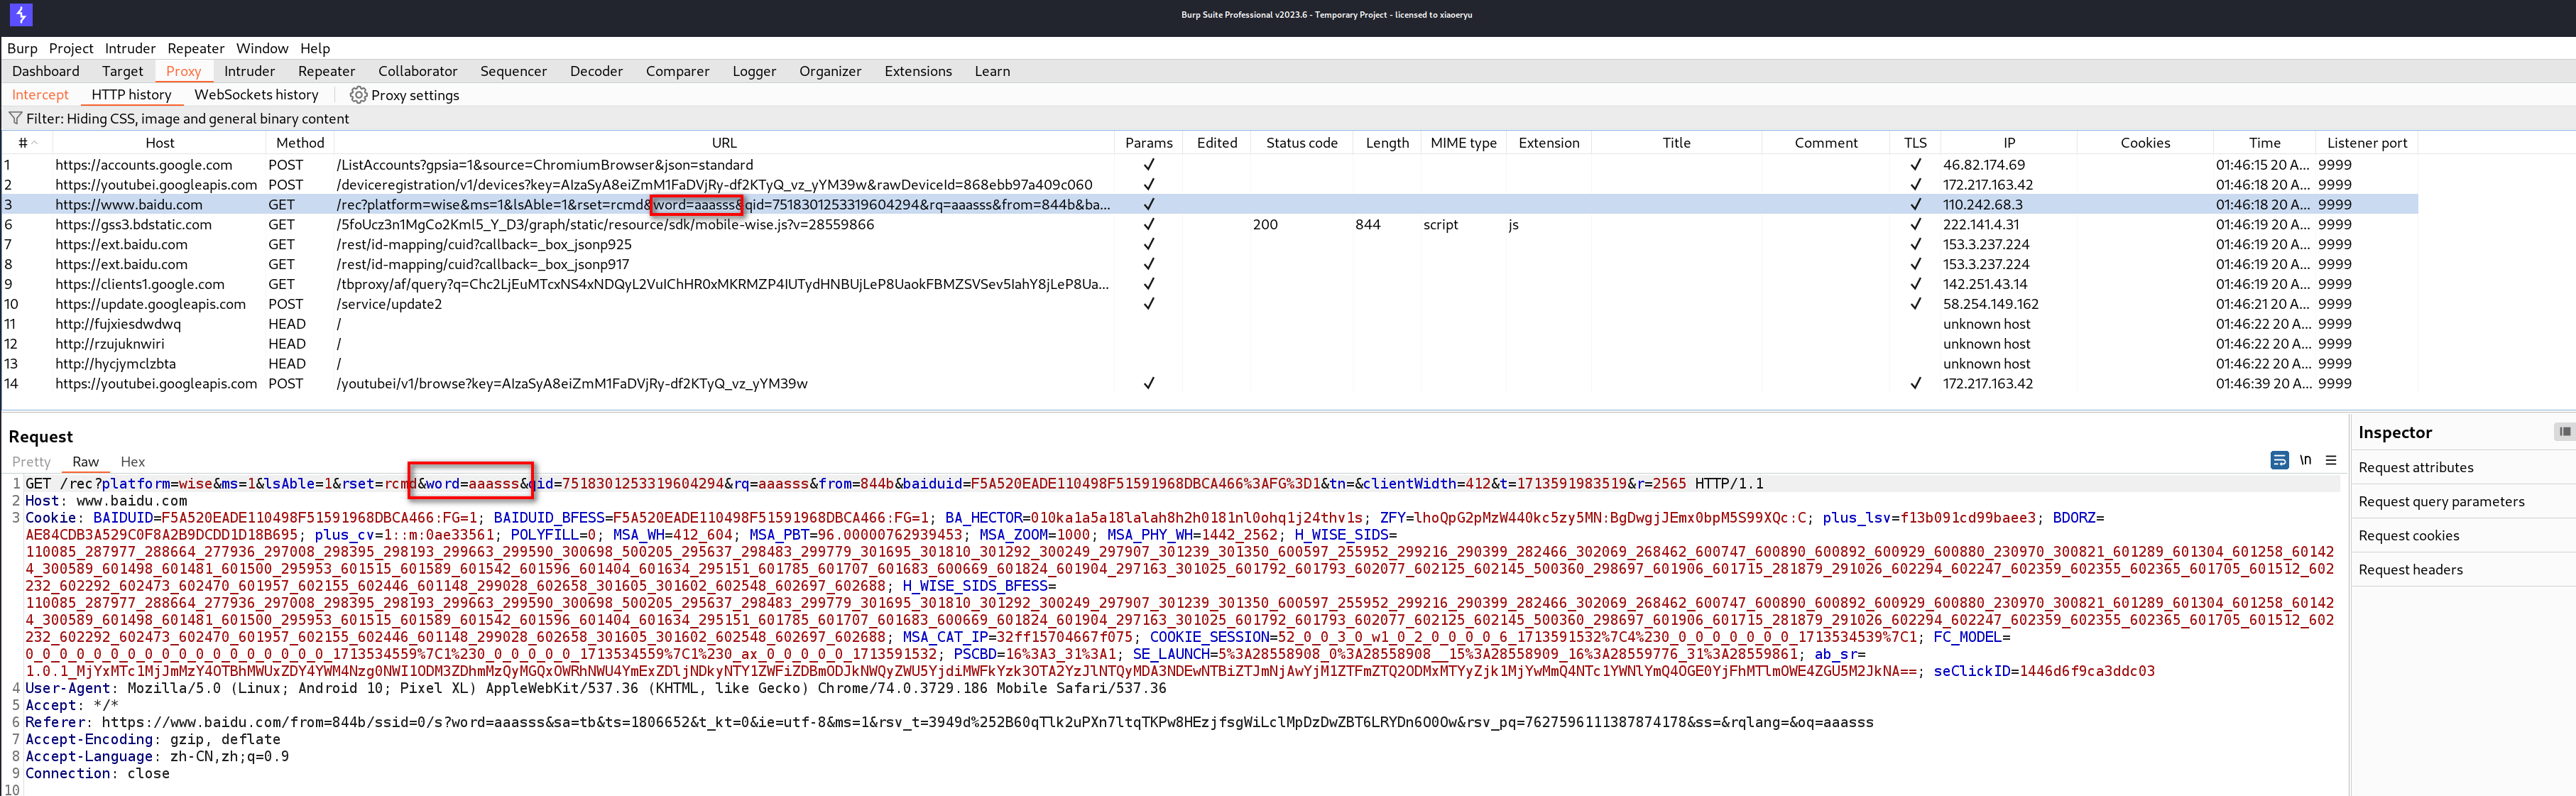This screenshot has width=2576, height=796.
Task: Select row 3 https://www.baidu.com
Action: point(1210,205)
